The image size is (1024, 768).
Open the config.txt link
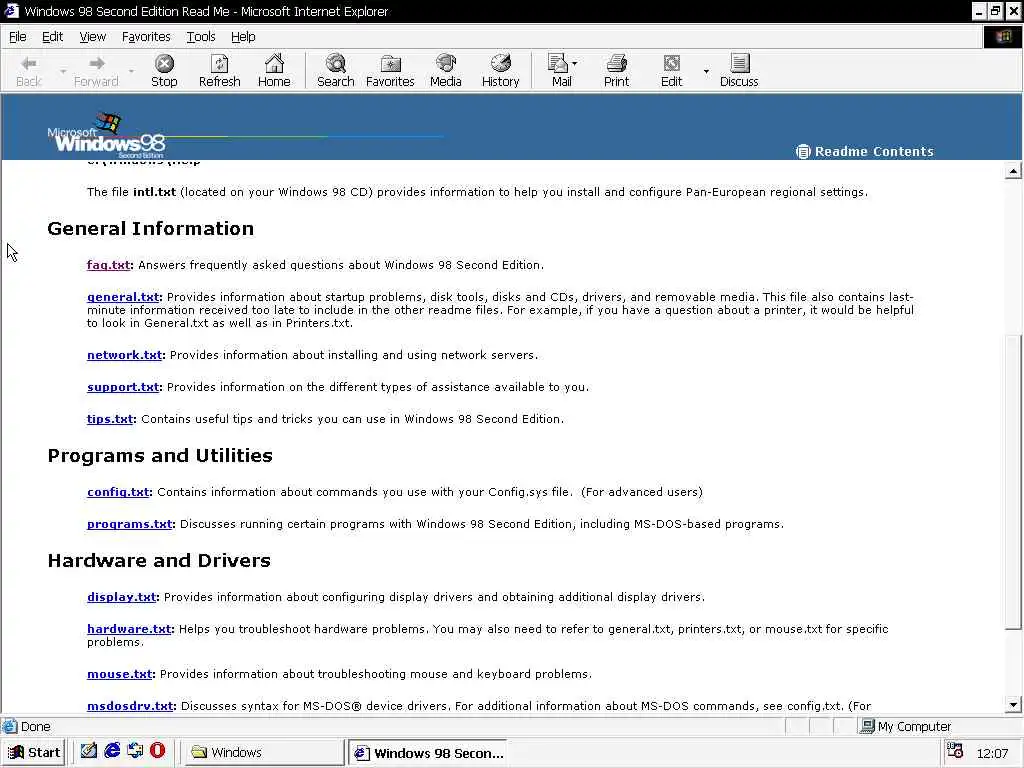(x=118, y=492)
